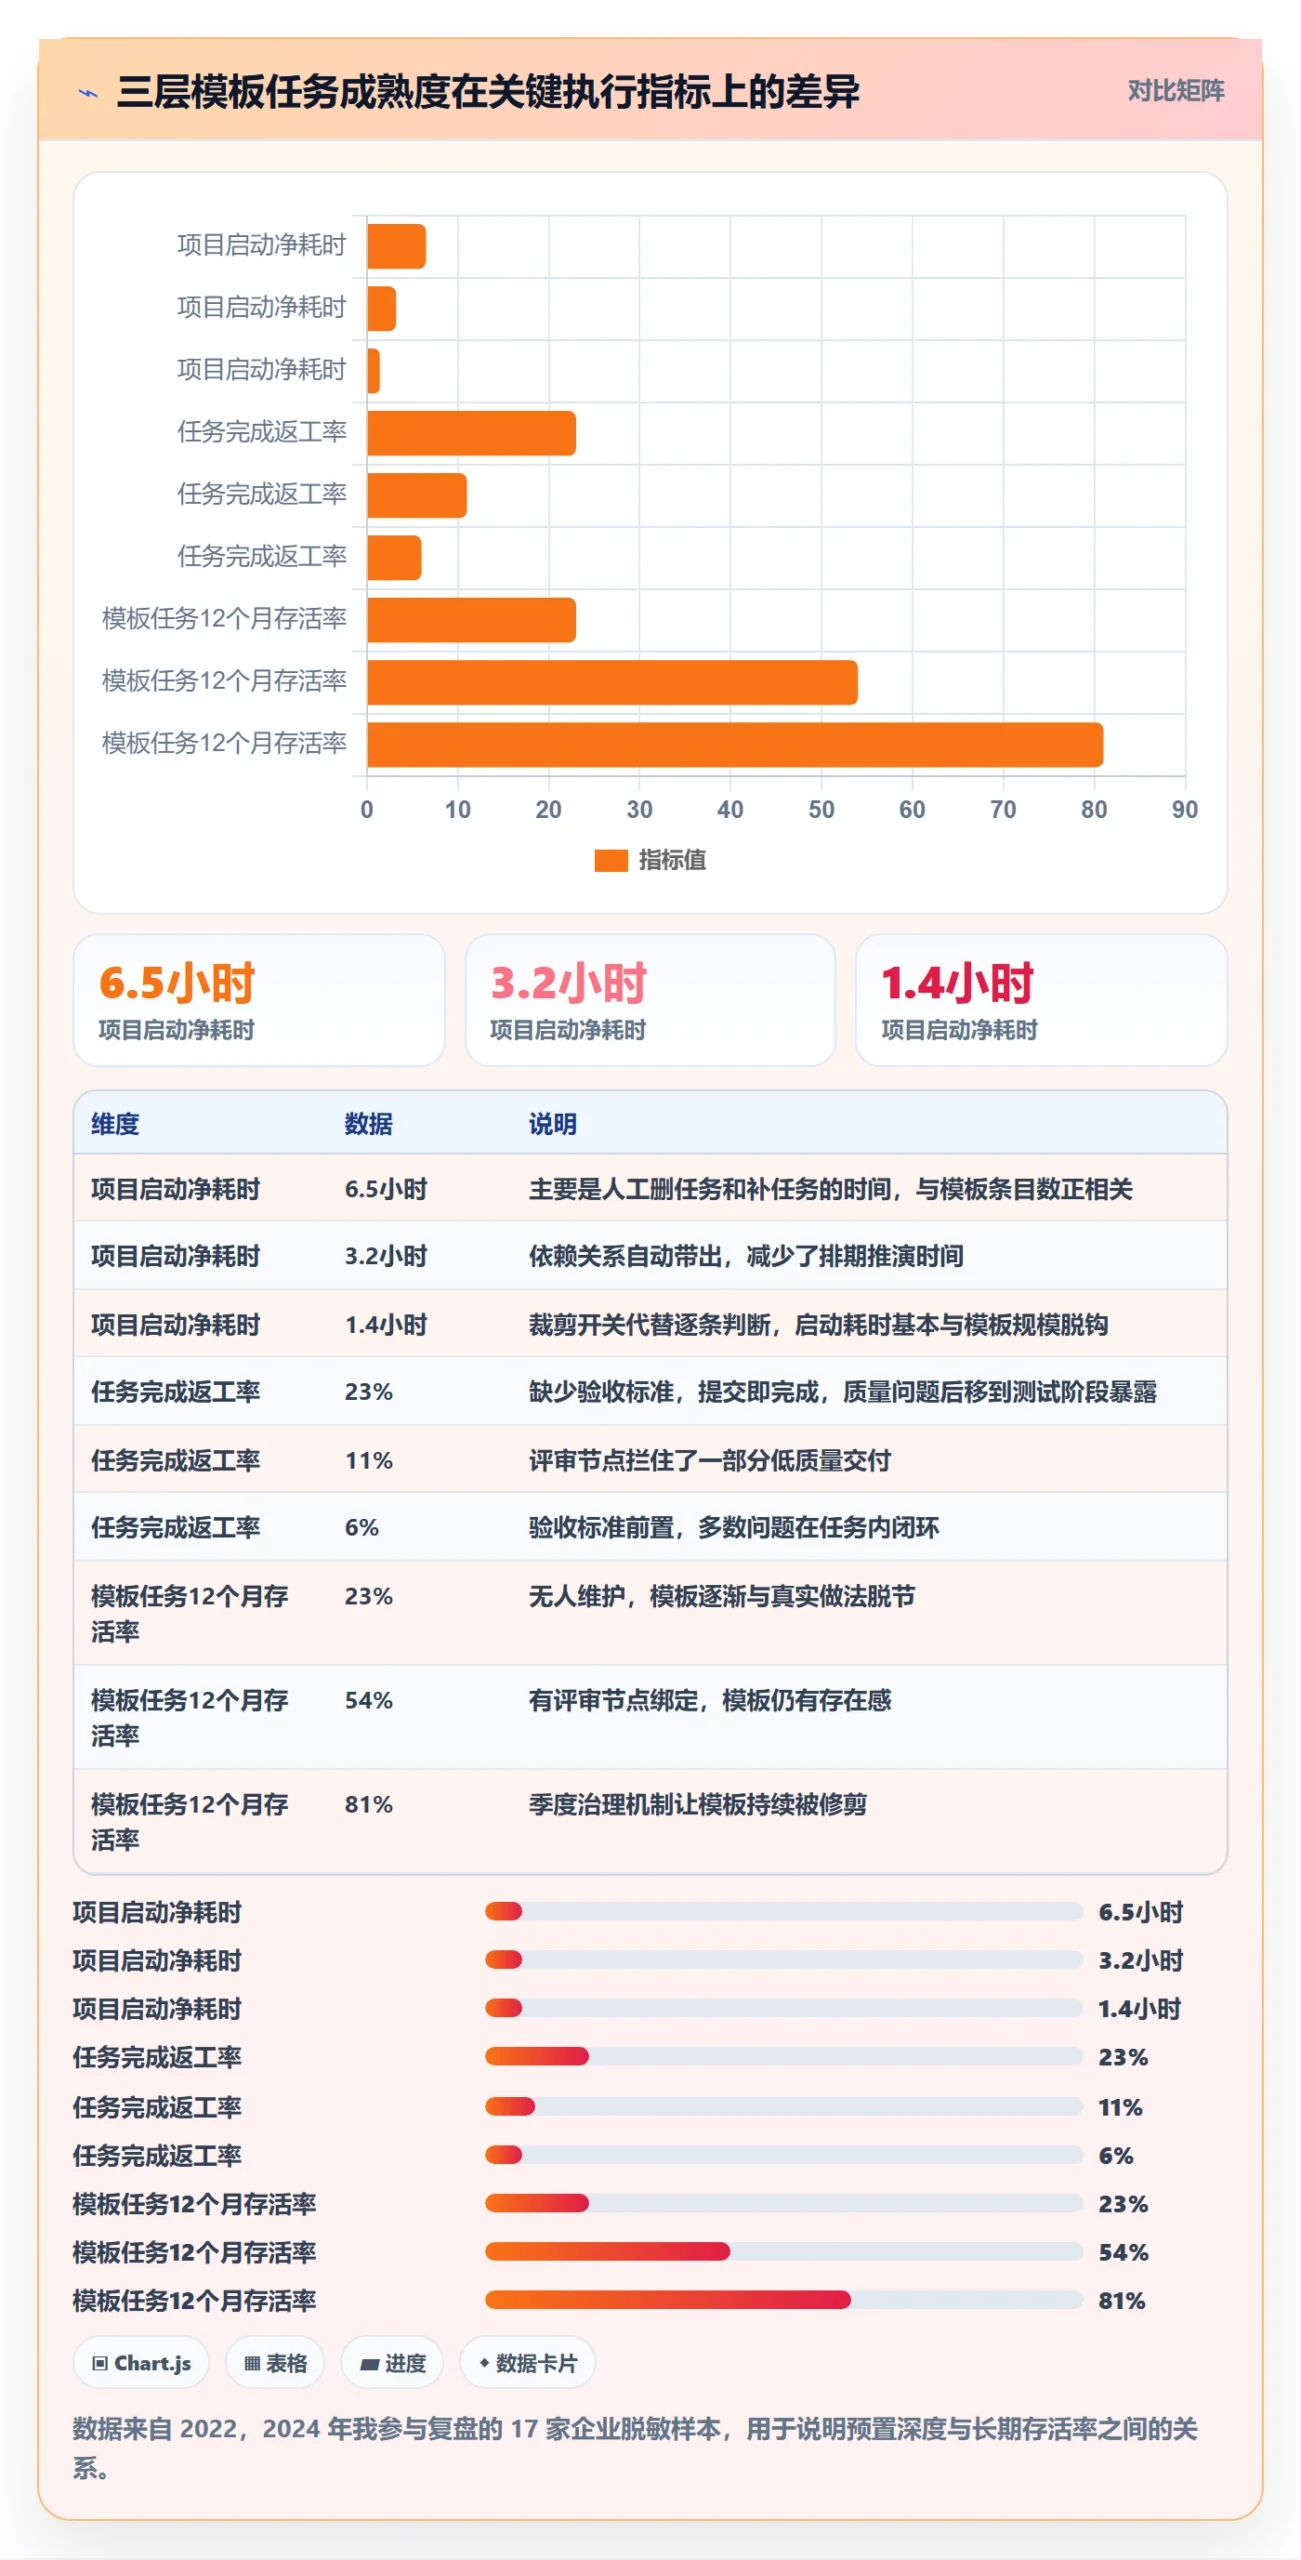Viewport: 1301px width, 2560px height.
Task: Click the longest chart bar reaching 81
Action: coord(734,745)
